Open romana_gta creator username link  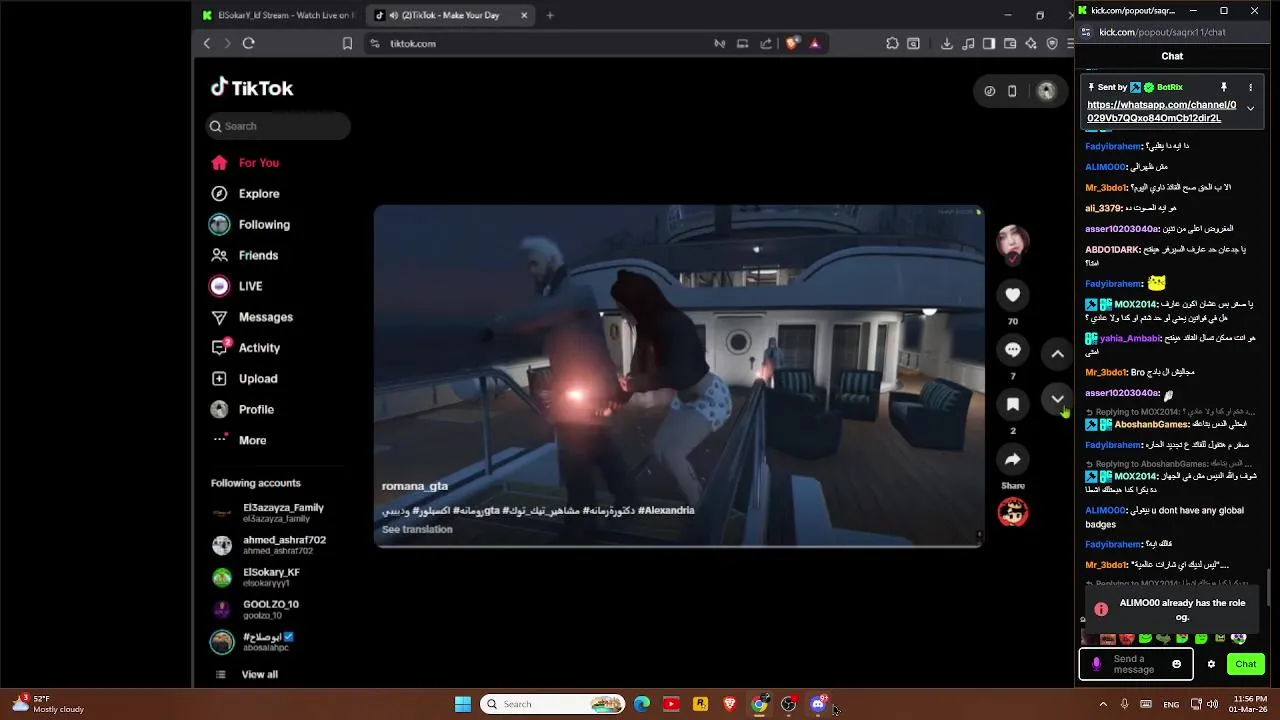pos(414,486)
